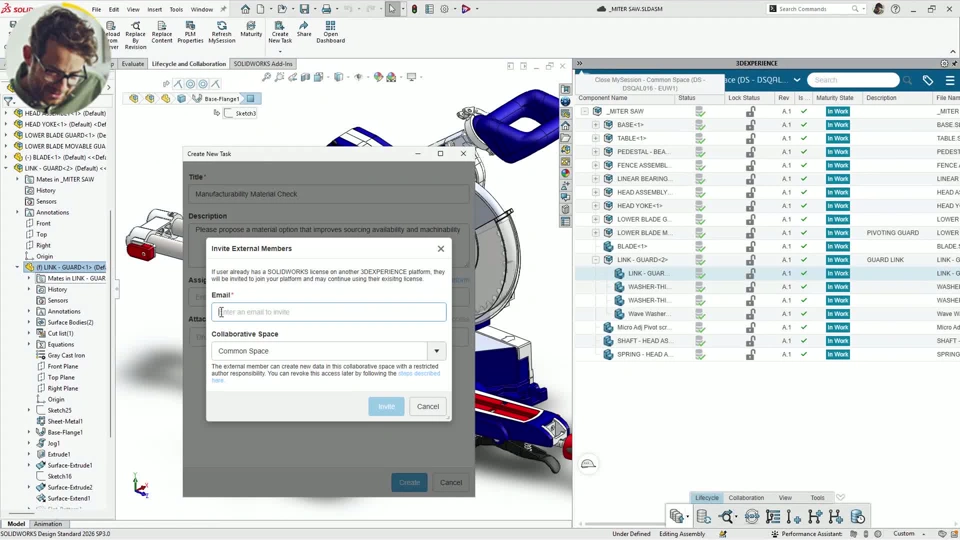Screen dimensions: 960x540
Task: Click the Zoom to Fit magnifier icon
Action: point(266,77)
